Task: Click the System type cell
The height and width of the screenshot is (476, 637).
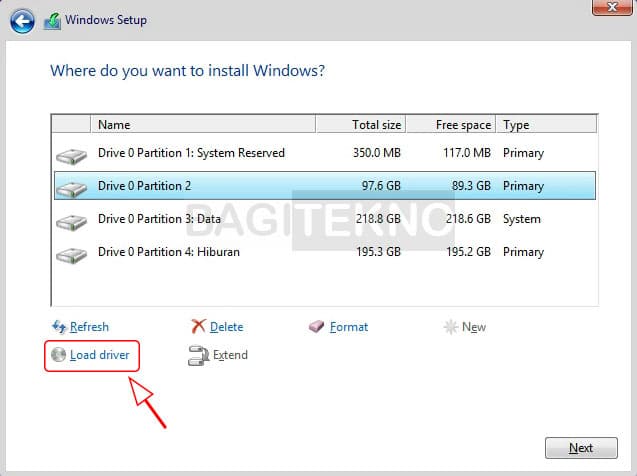Action: click(x=522, y=219)
